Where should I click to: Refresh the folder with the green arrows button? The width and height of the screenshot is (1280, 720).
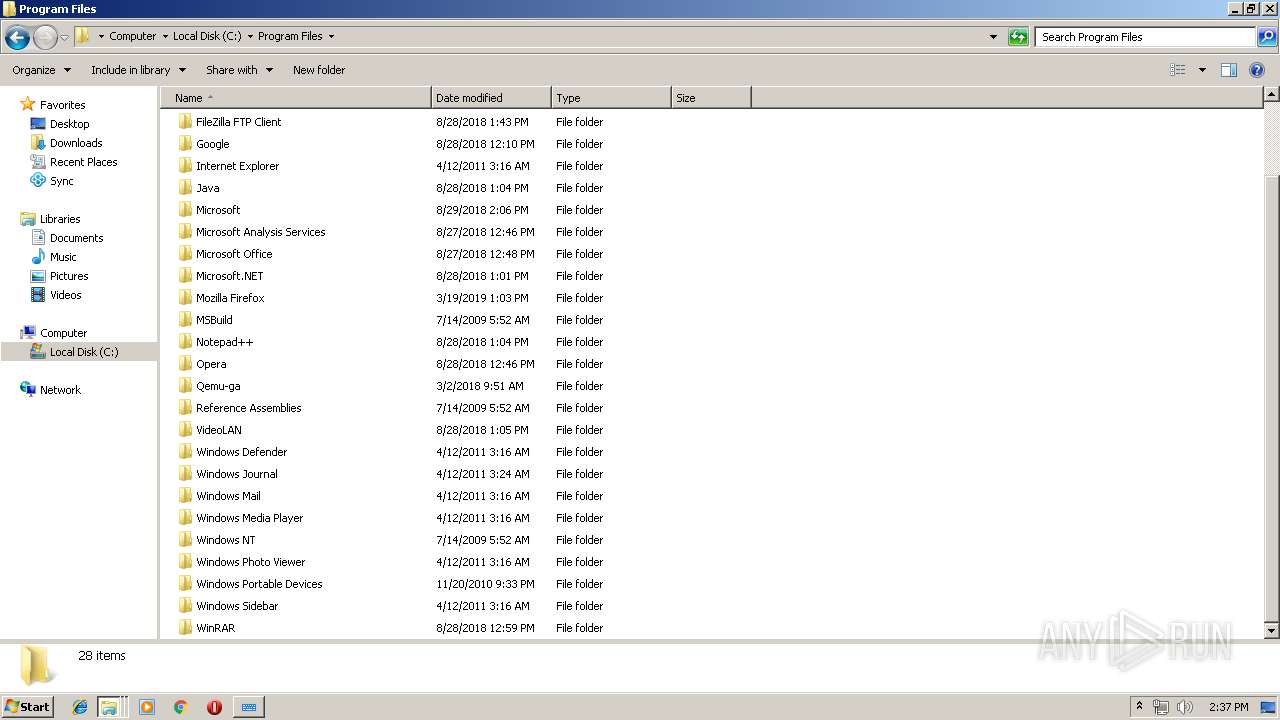coord(1018,37)
